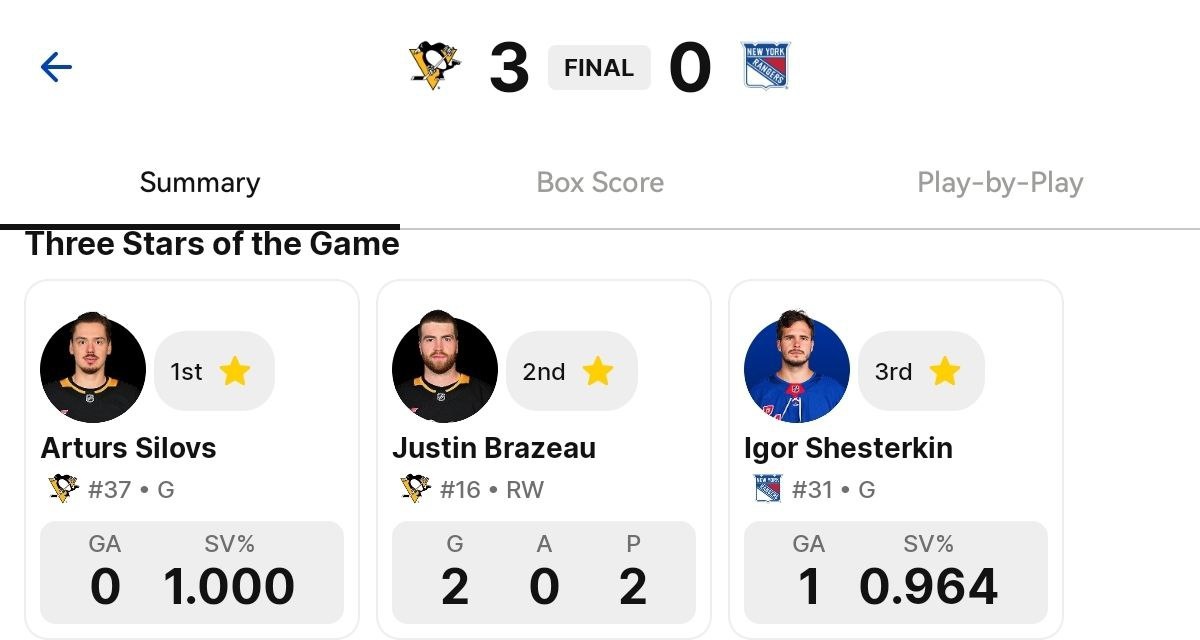Click the Three Stars of the Game heading

(x=212, y=242)
